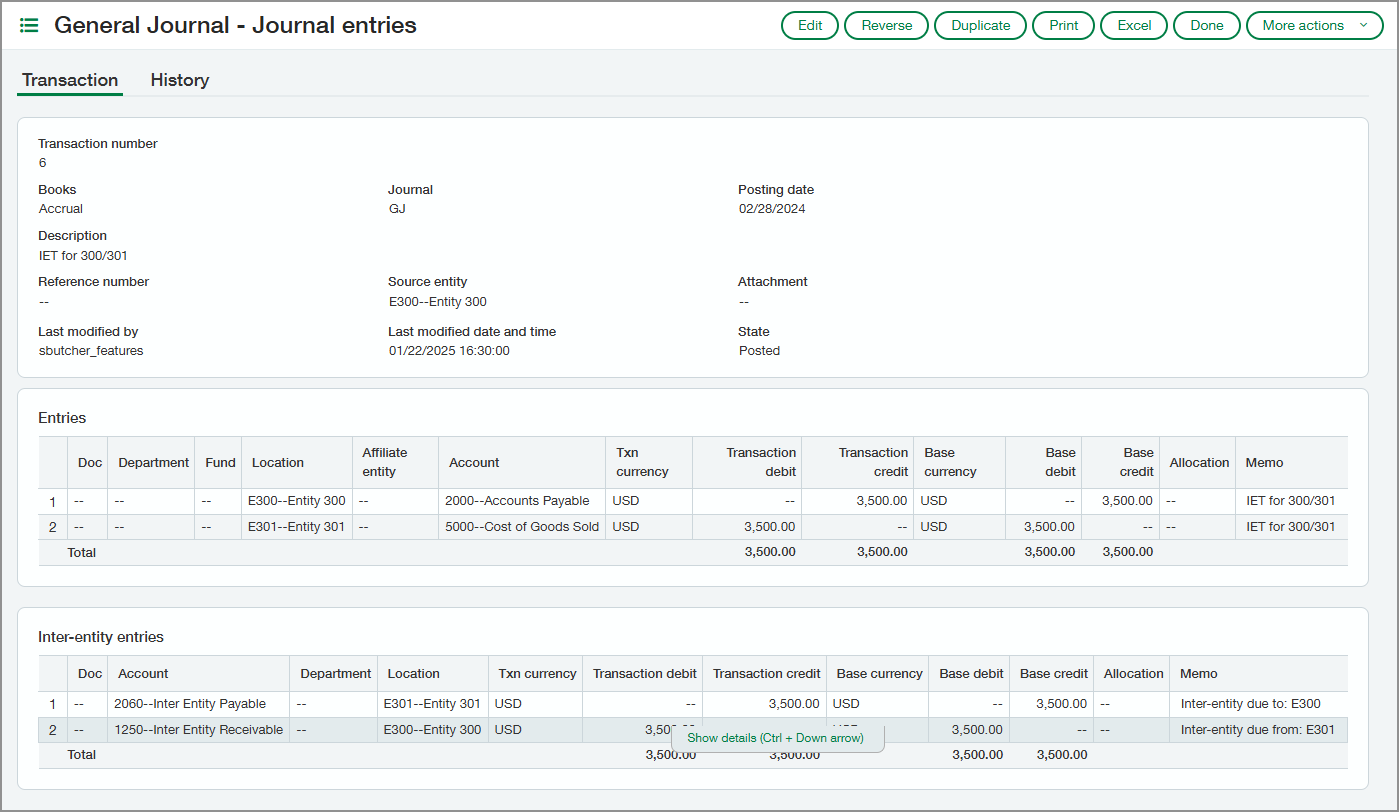Switch to the History tab
This screenshot has height=812, width=1399.
179,79
